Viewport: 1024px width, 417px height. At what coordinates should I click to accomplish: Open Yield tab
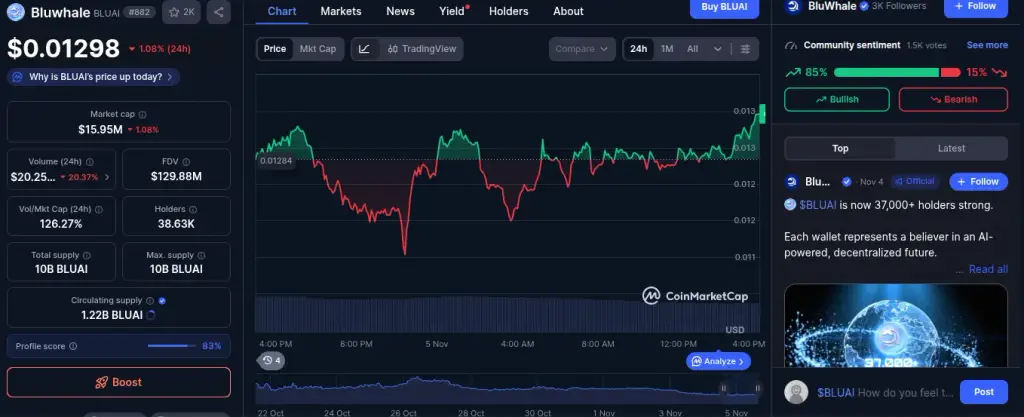coord(453,11)
